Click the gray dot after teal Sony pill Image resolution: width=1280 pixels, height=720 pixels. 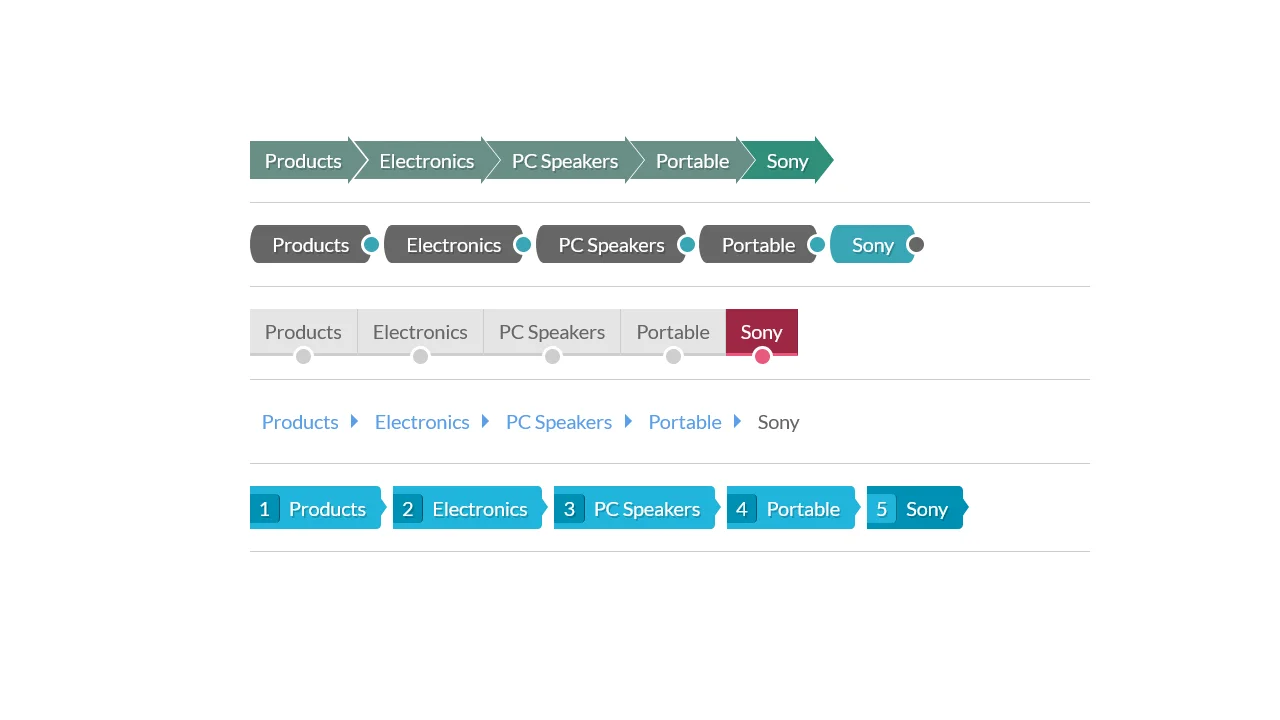tap(915, 245)
